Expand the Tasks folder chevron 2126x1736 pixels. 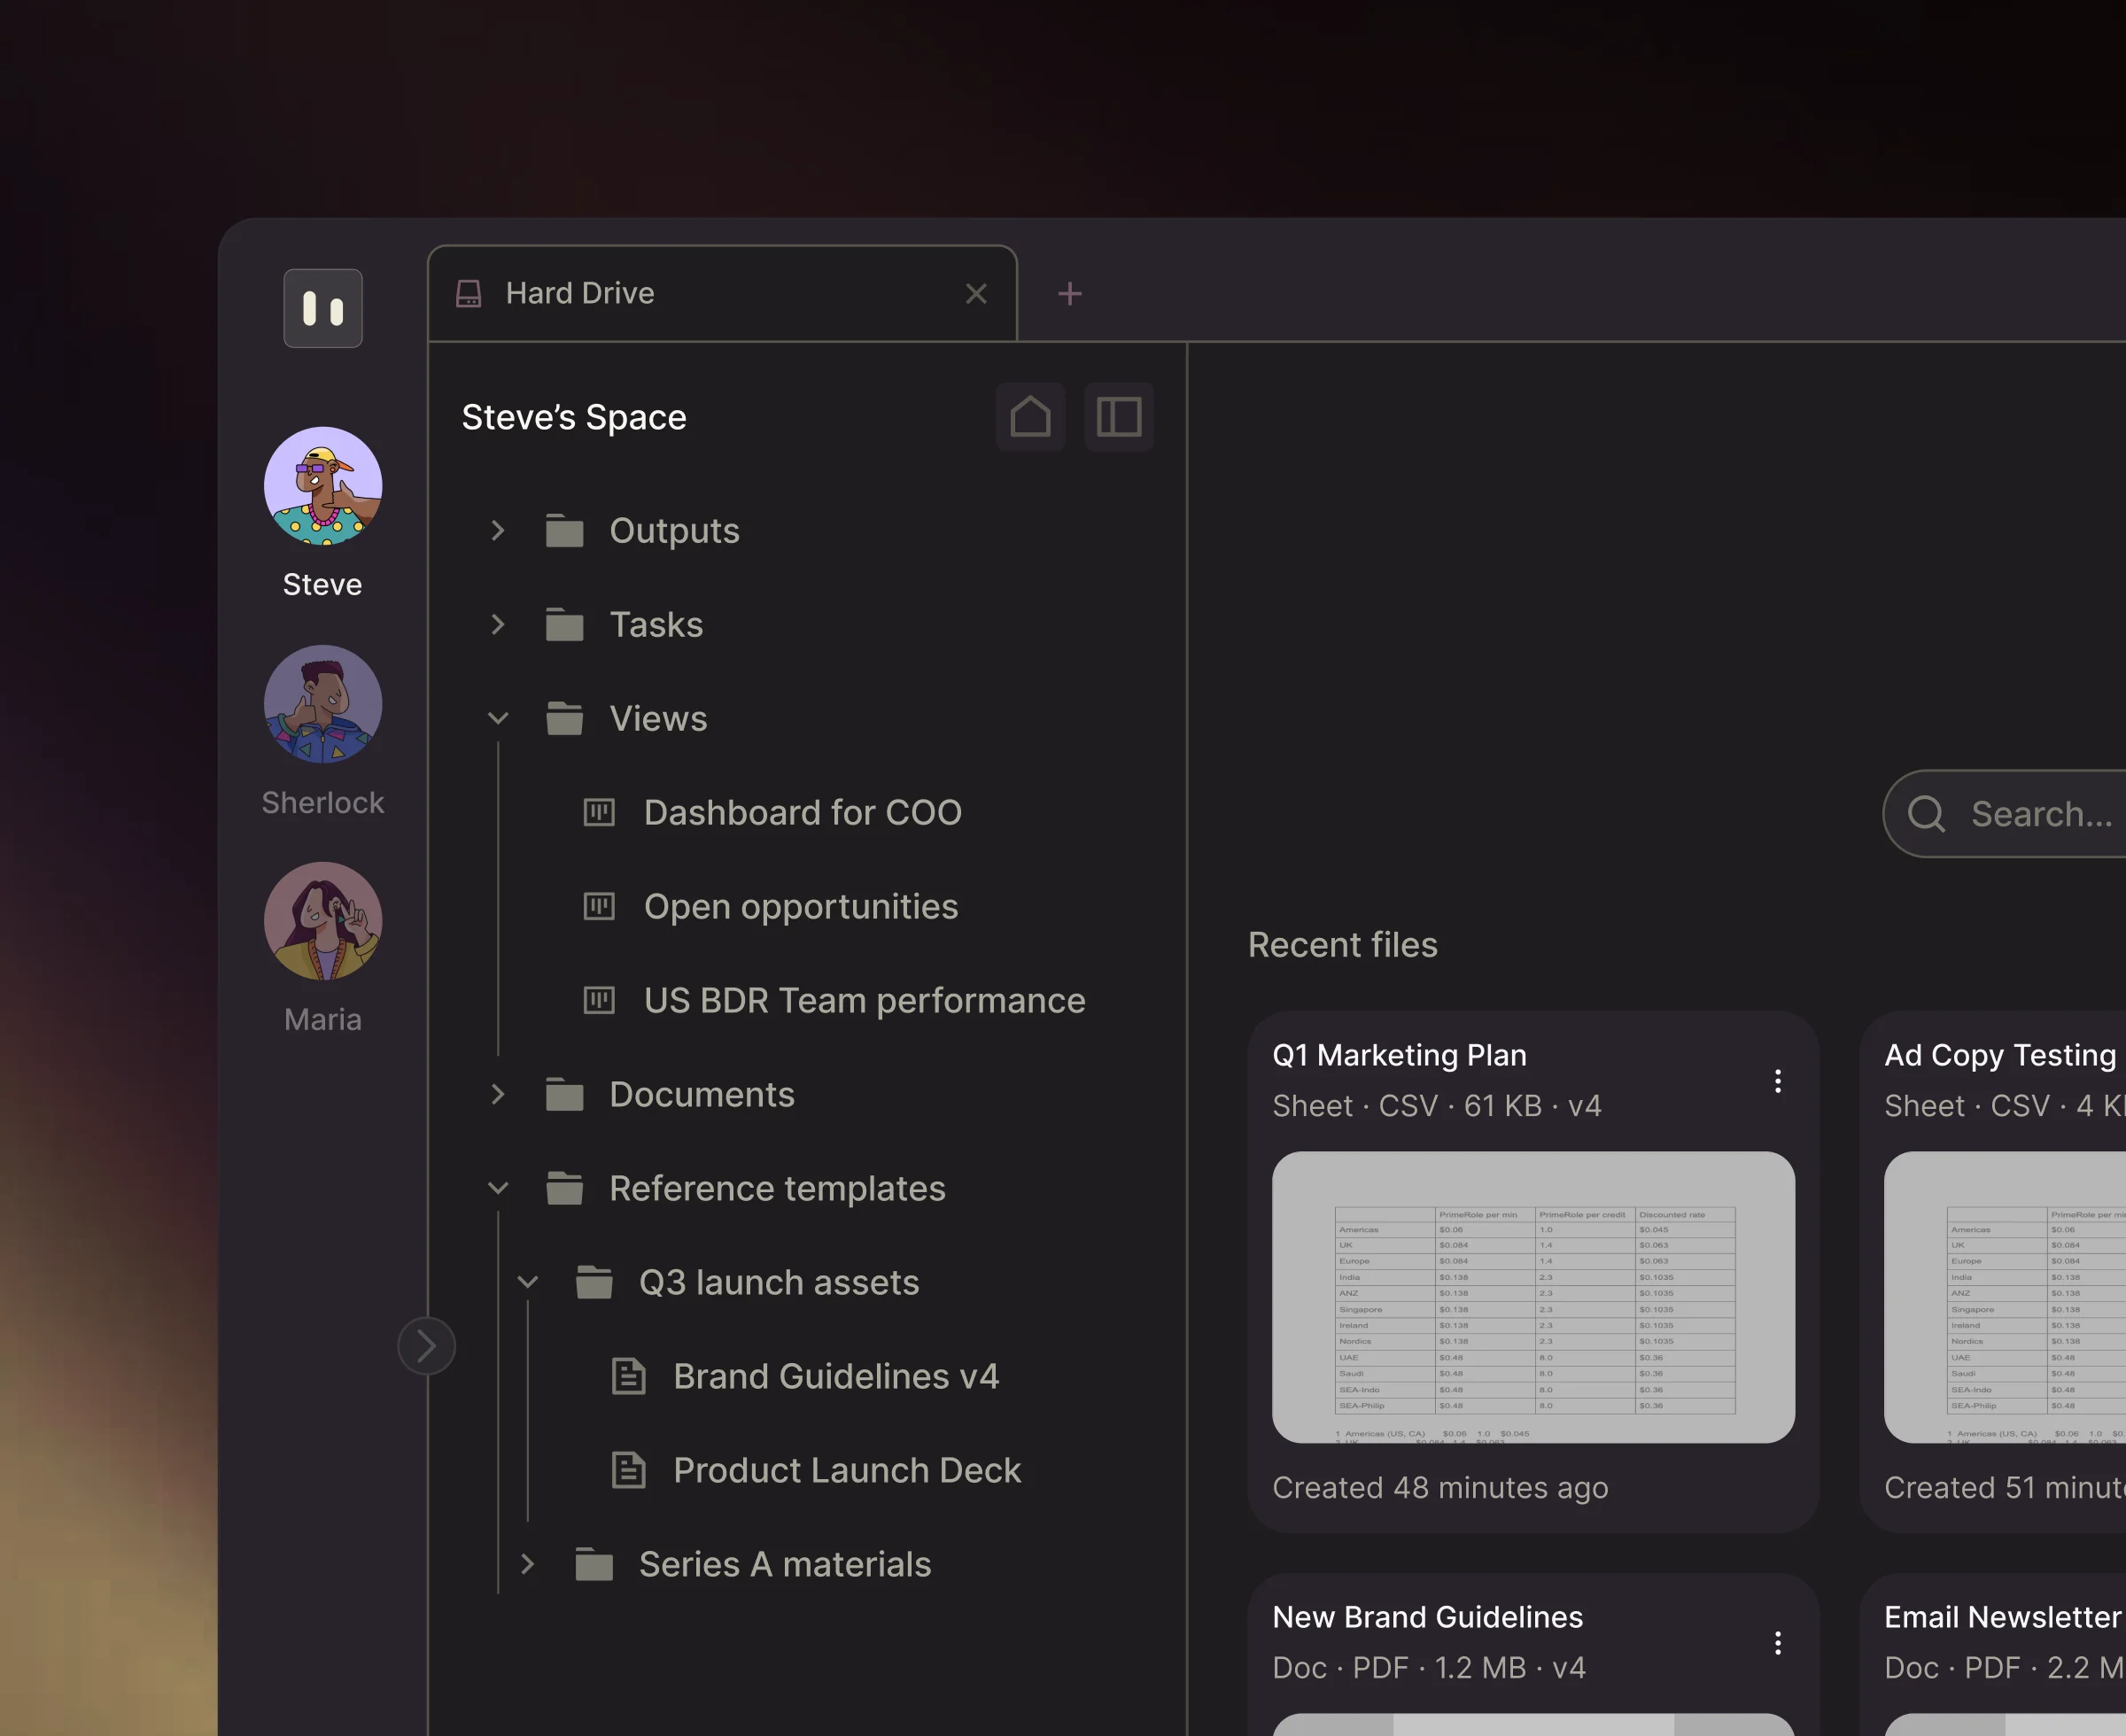coord(498,625)
